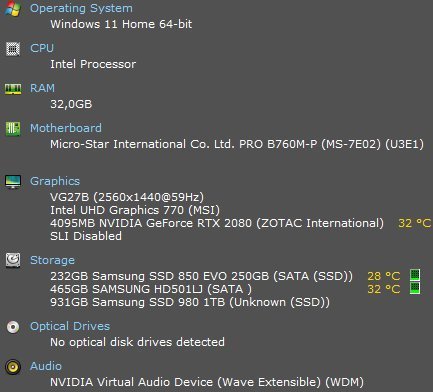
Task: Select the Samsung SSD 980 1TB entry
Action: point(190,302)
